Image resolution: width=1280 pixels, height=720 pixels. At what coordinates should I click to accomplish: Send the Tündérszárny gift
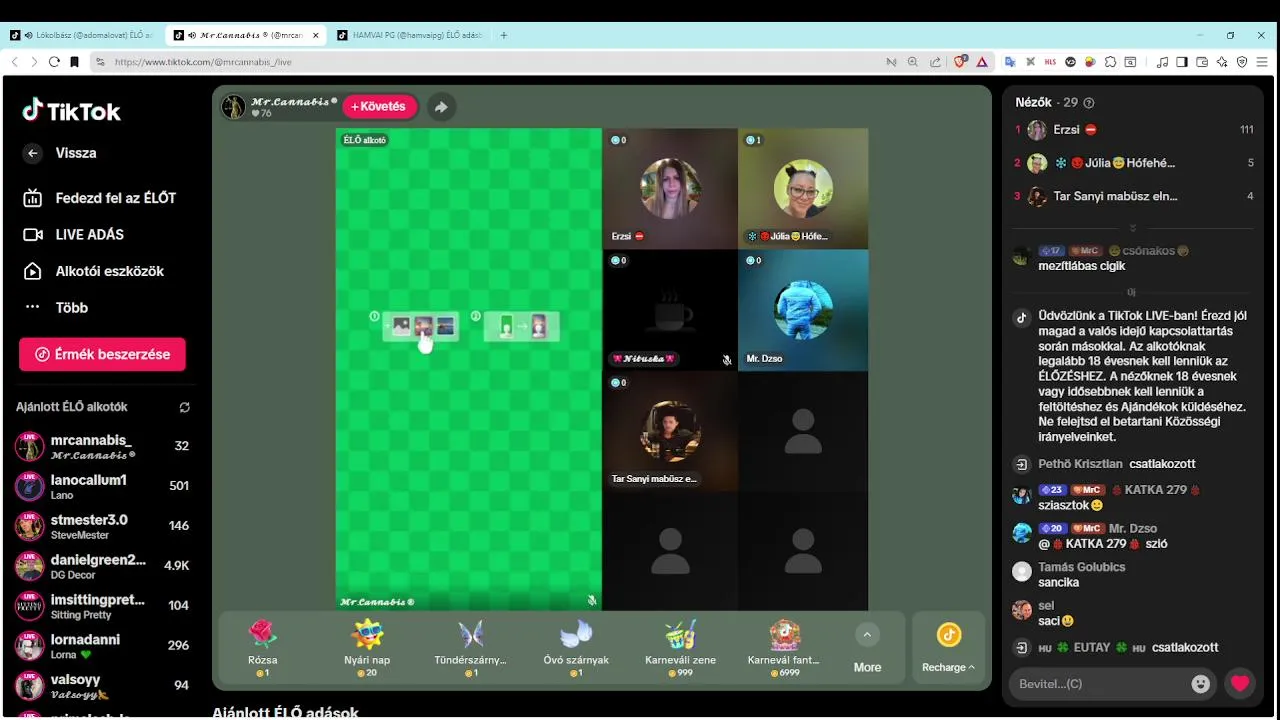[470, 647]
